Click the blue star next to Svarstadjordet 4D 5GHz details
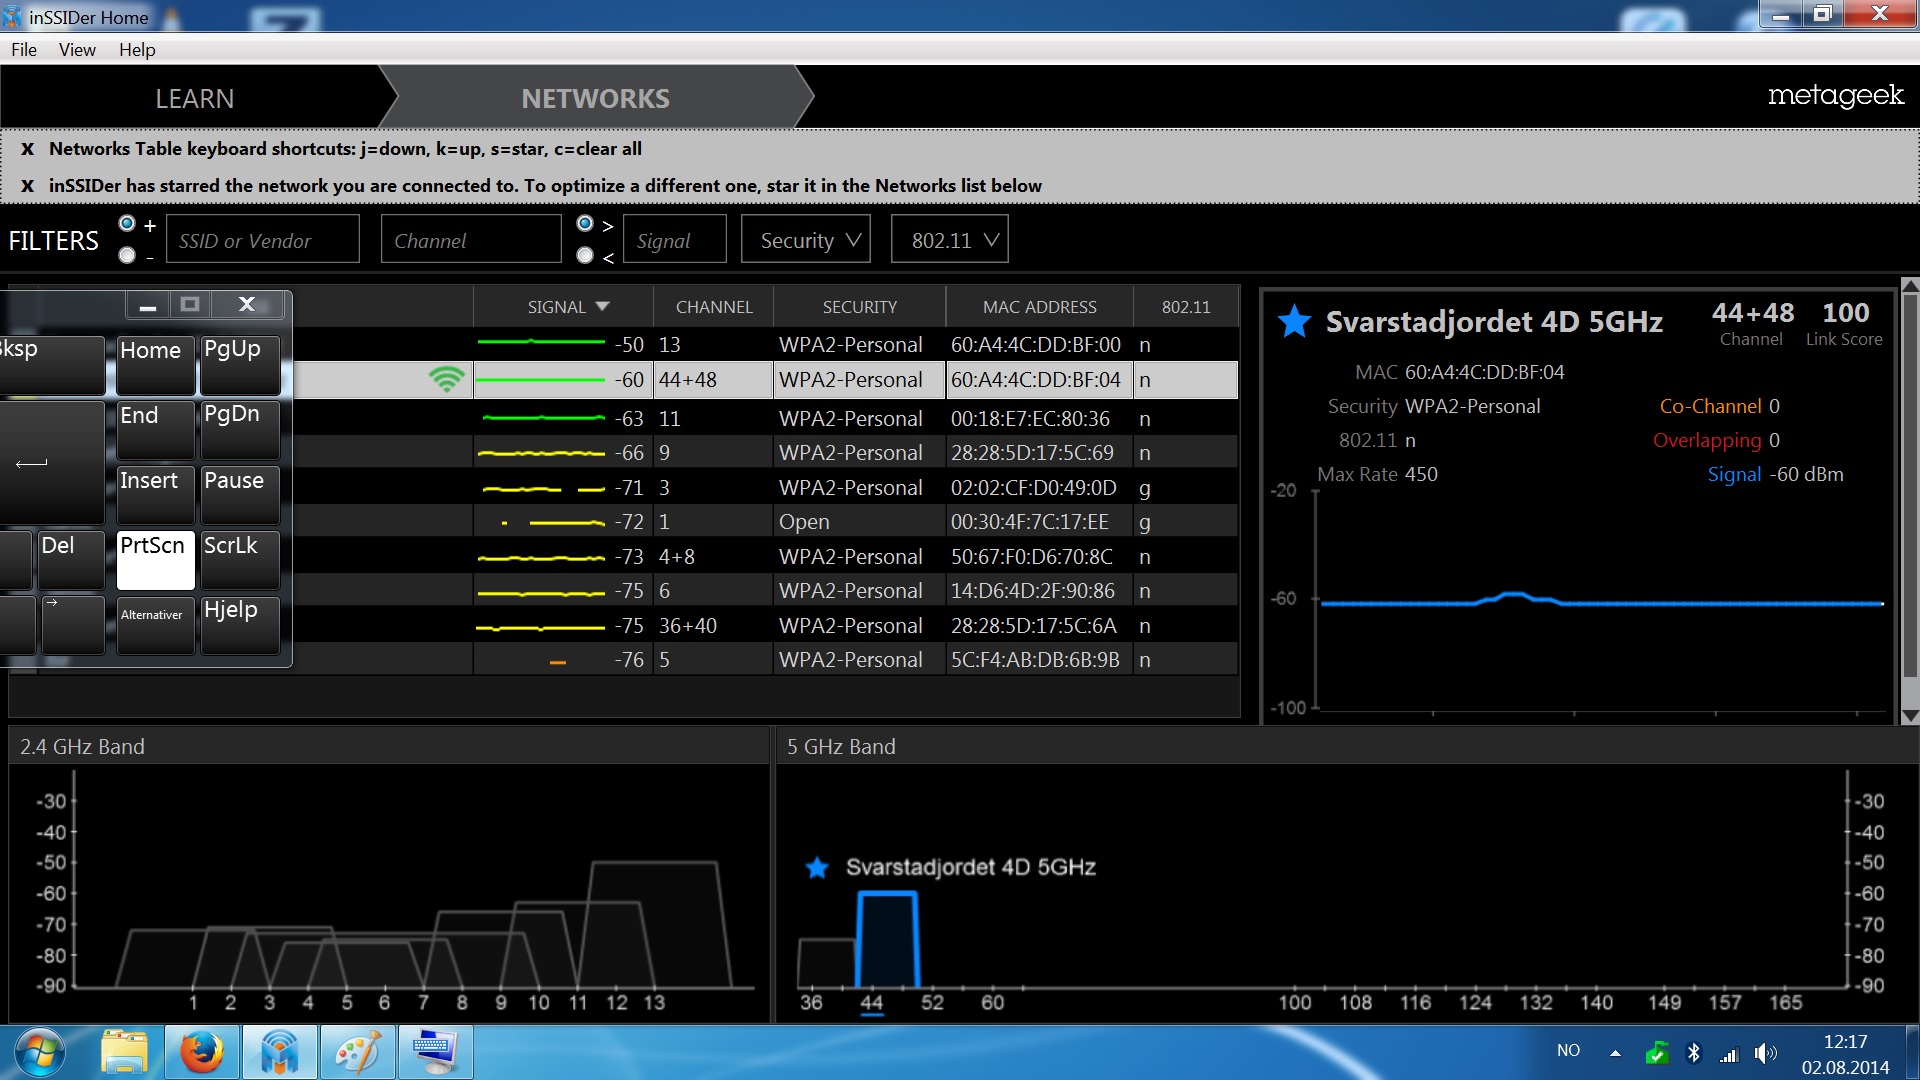The image size is (1920, 1080). click(x=1294, y=322)
